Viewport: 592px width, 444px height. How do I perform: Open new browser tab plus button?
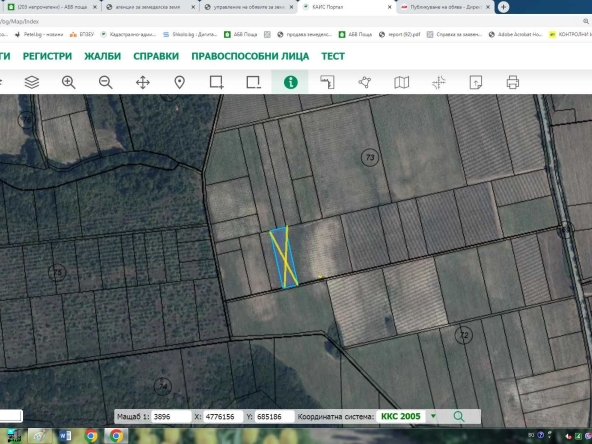[503, 7]
